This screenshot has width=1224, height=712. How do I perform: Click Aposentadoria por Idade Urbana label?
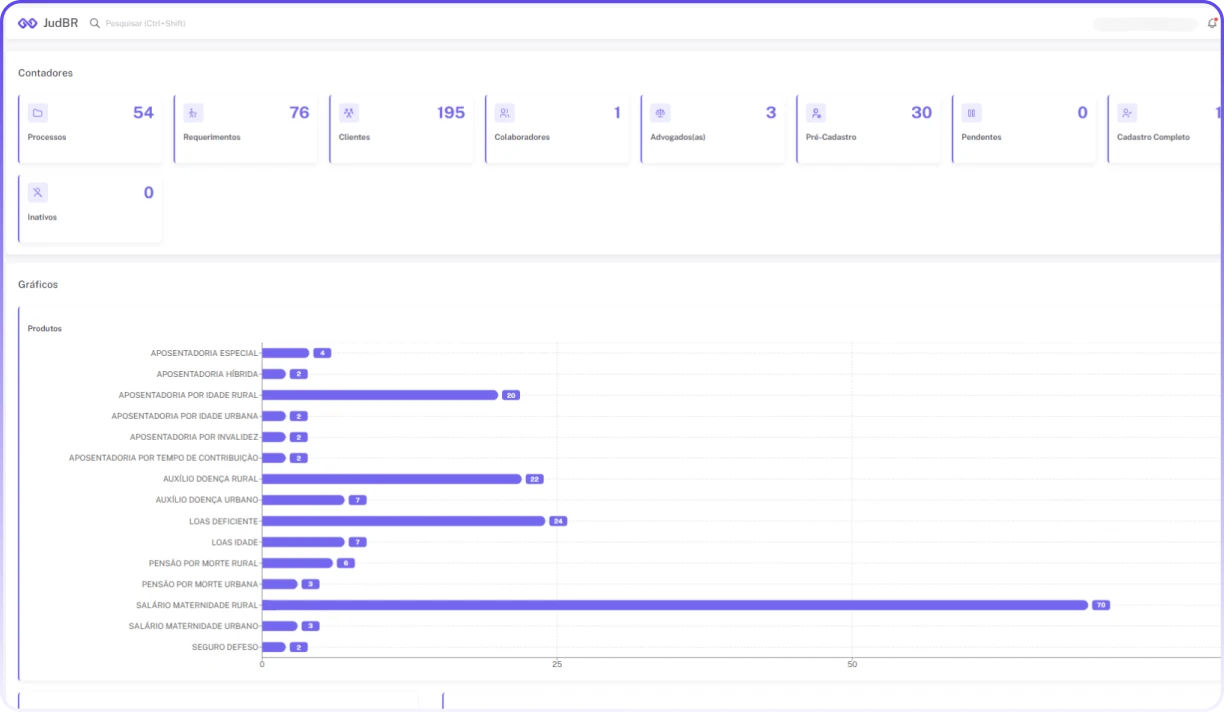point(185,416)
